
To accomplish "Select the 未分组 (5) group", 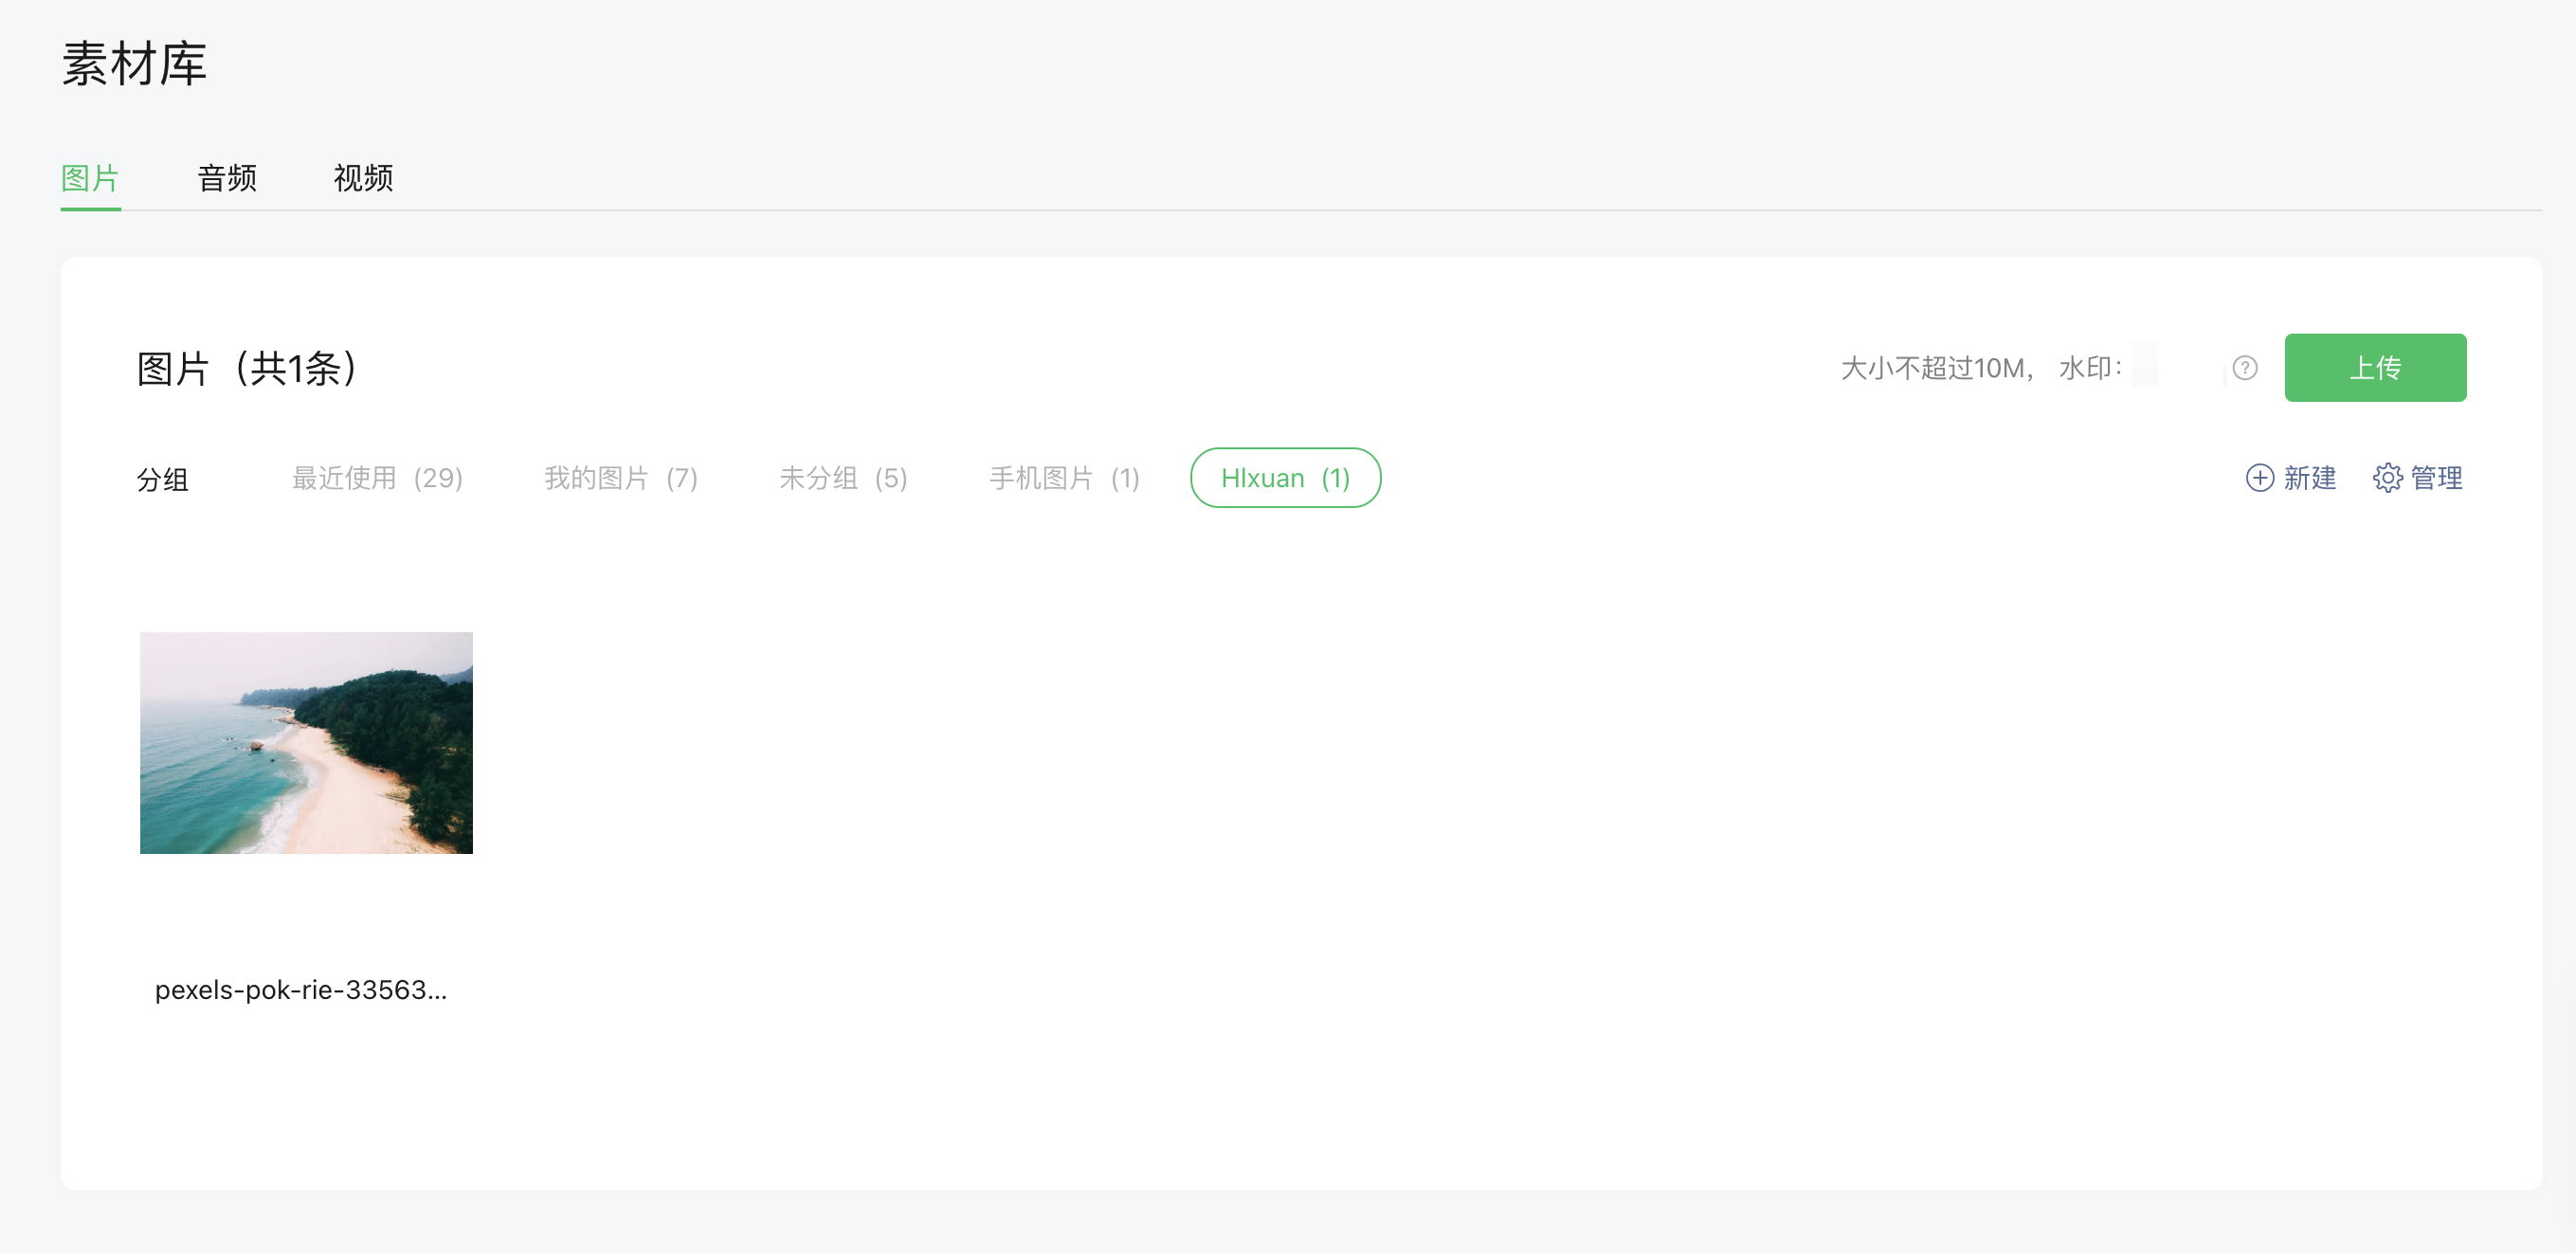I will pyautogui.click(x=843, y=478).
